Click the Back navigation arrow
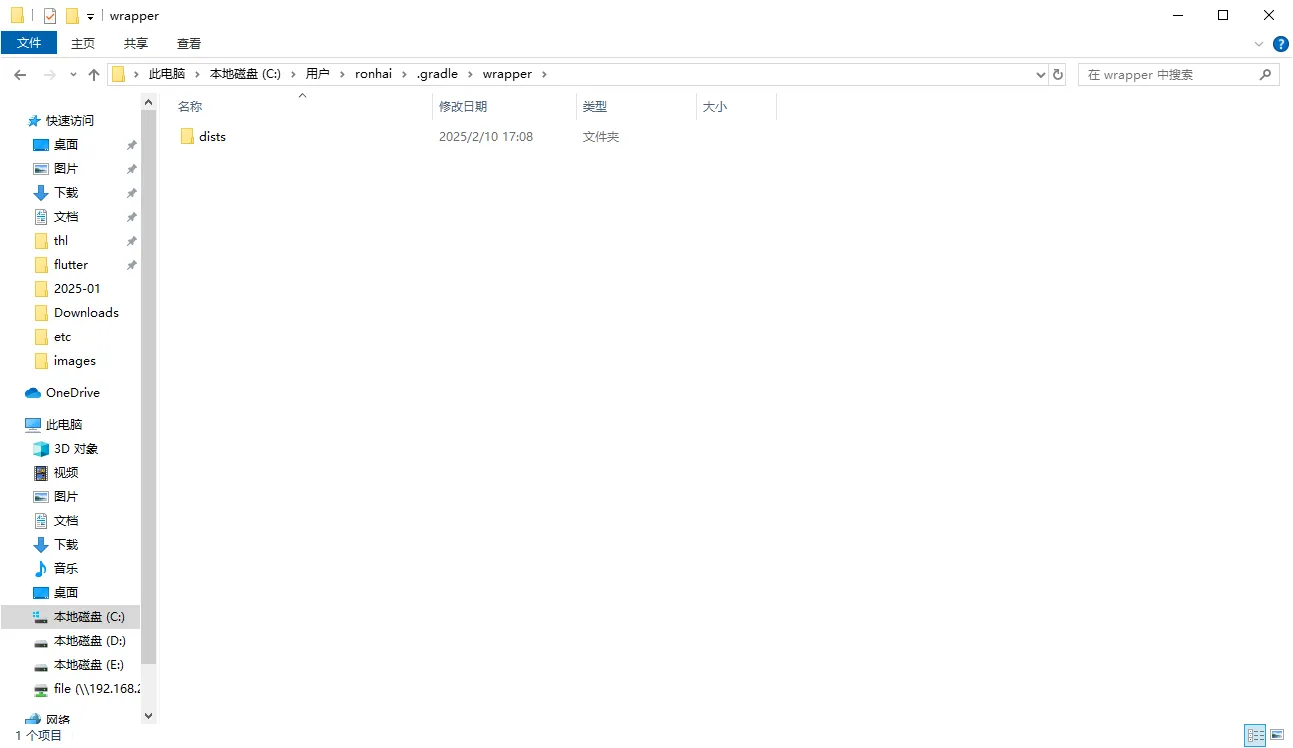 tap(20, 75)
